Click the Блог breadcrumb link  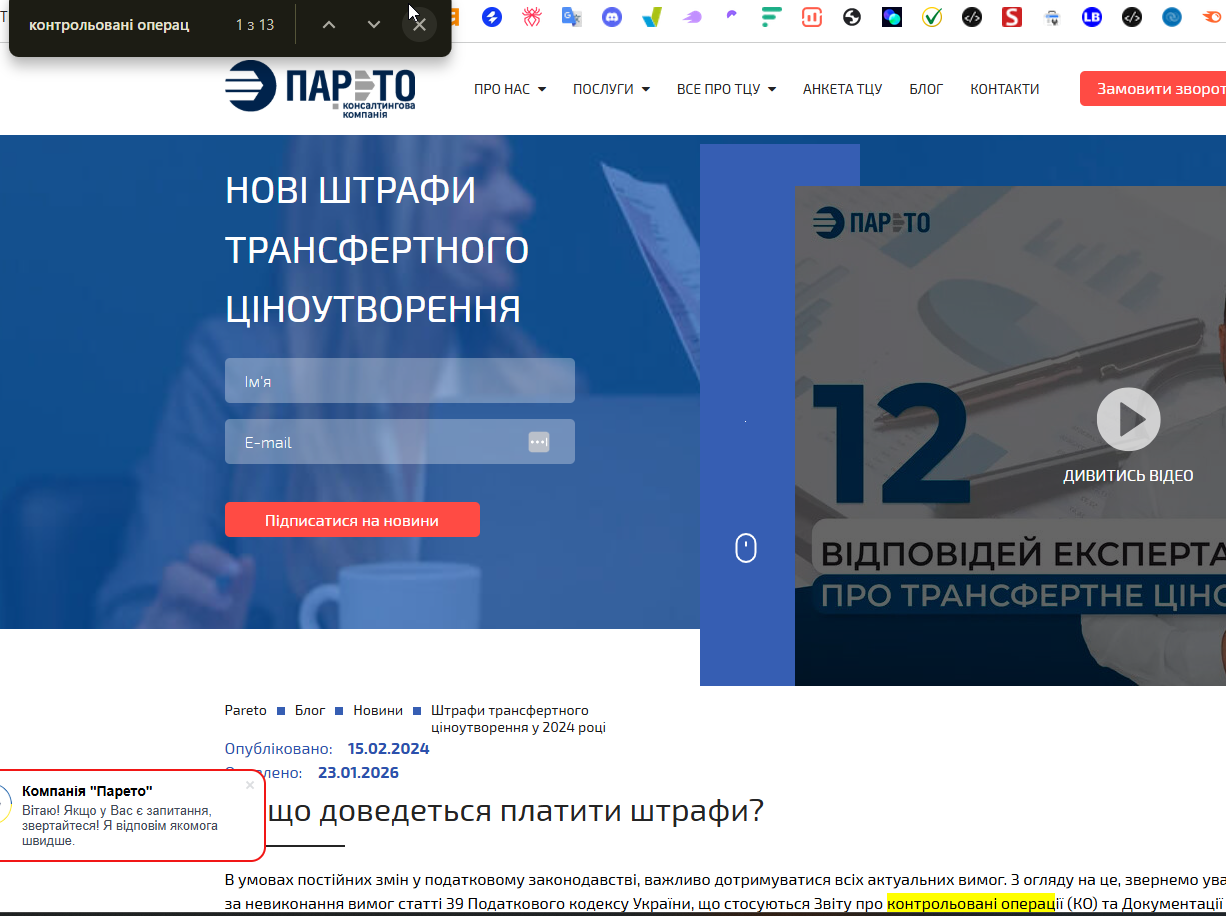click(x=310, y=710)
